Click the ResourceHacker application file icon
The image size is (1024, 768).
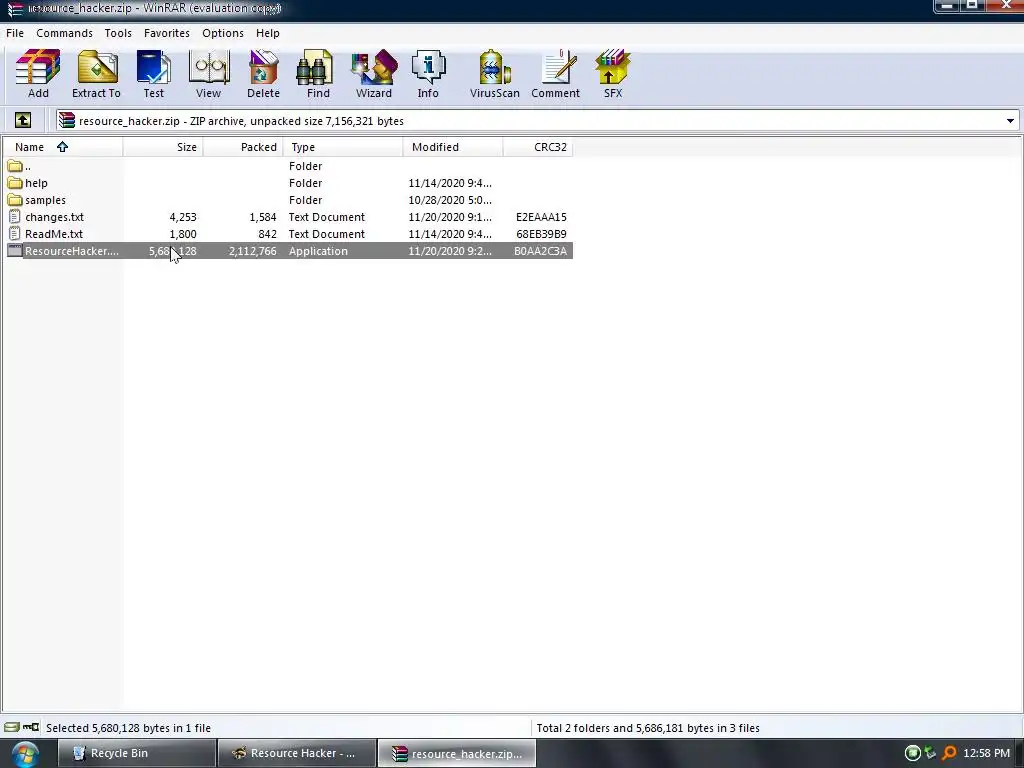tap(15, 251)
